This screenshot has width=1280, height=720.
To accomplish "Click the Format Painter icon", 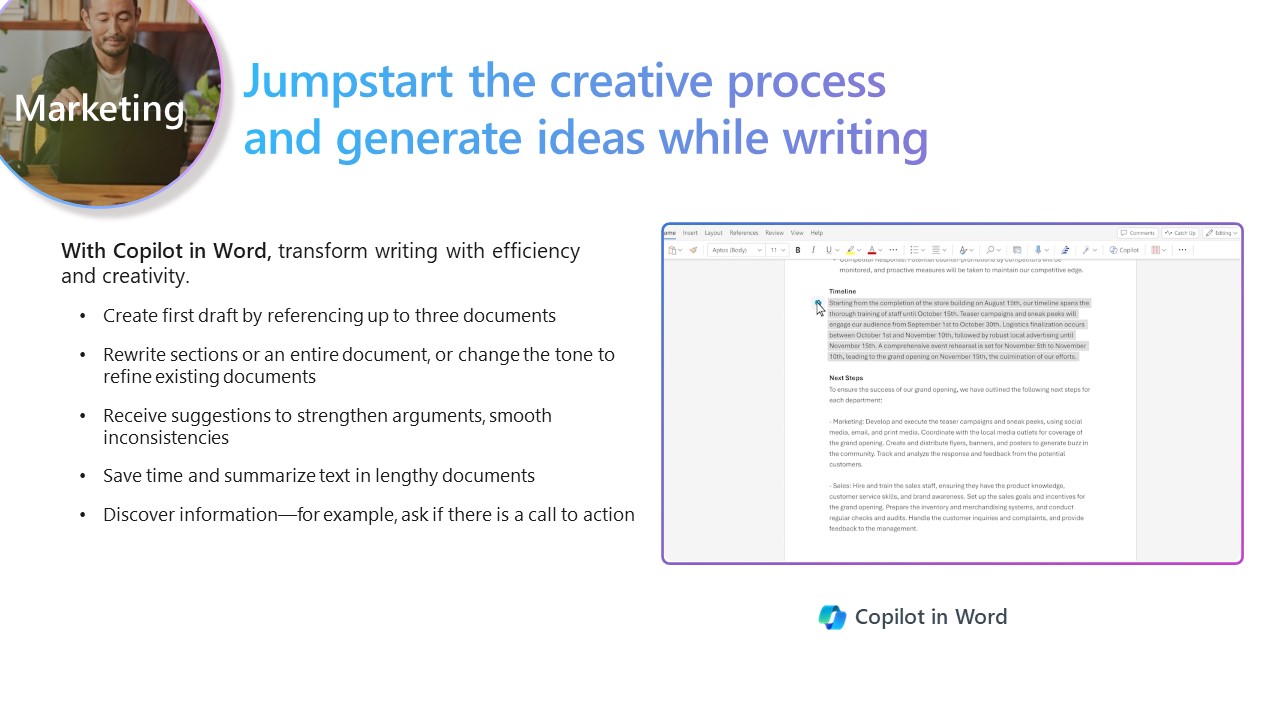I will click(x=693, y=250).
